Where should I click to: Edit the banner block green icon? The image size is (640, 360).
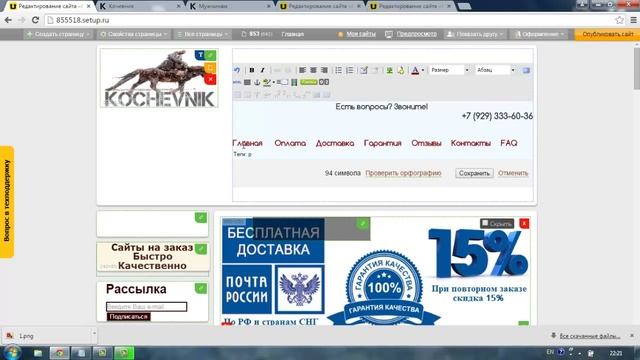pyautogui.click(x=362, y=223)
